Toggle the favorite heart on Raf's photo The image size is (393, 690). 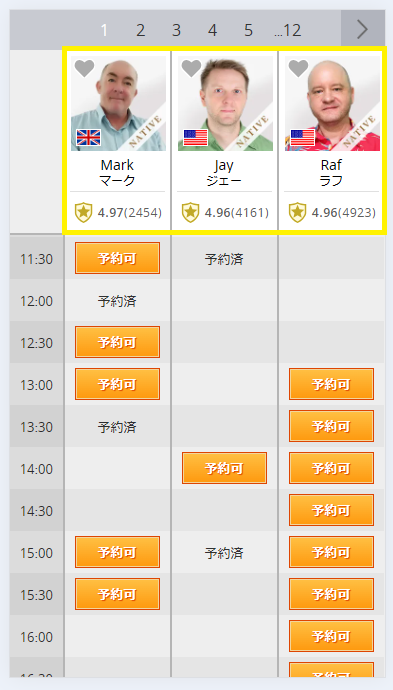(x=298, y=68)
